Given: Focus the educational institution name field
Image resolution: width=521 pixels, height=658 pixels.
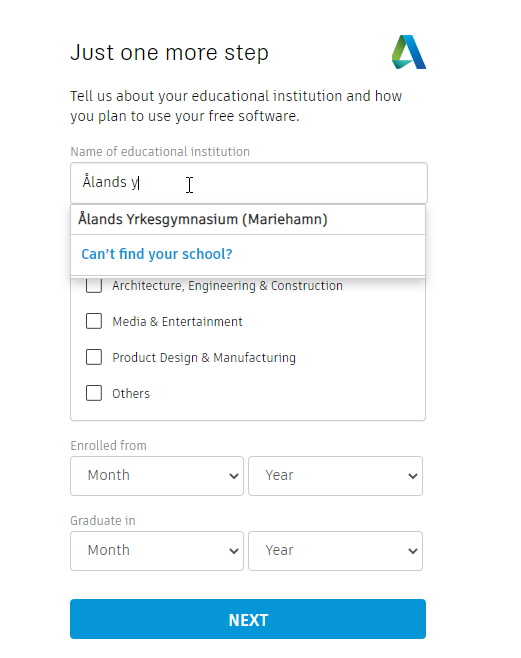Looking at the screenshot, I should (x=249, y=183).
